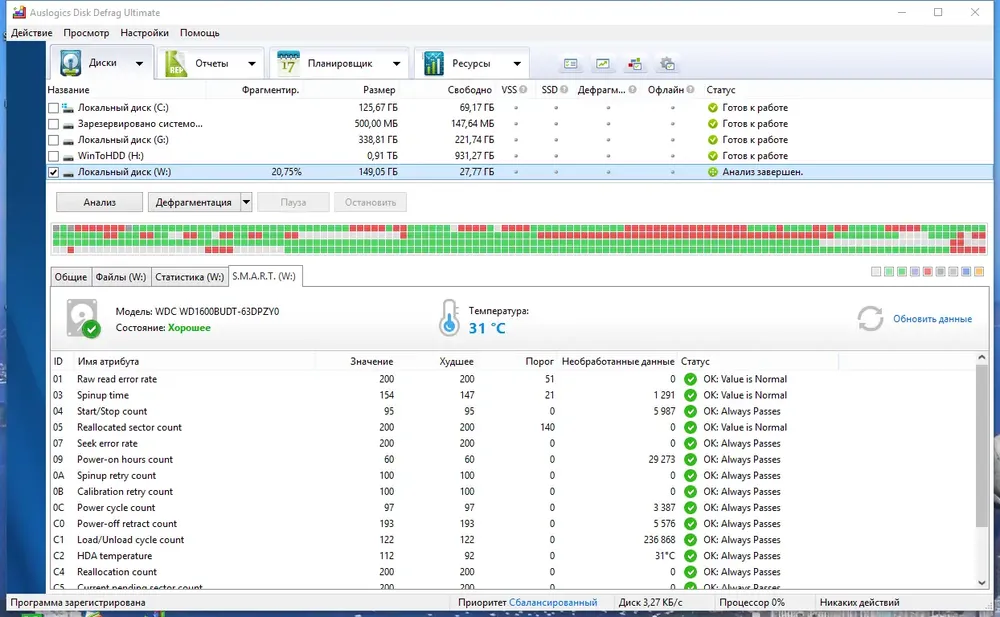
Task: Open the Настройки menu
Action: coord(144,33)
